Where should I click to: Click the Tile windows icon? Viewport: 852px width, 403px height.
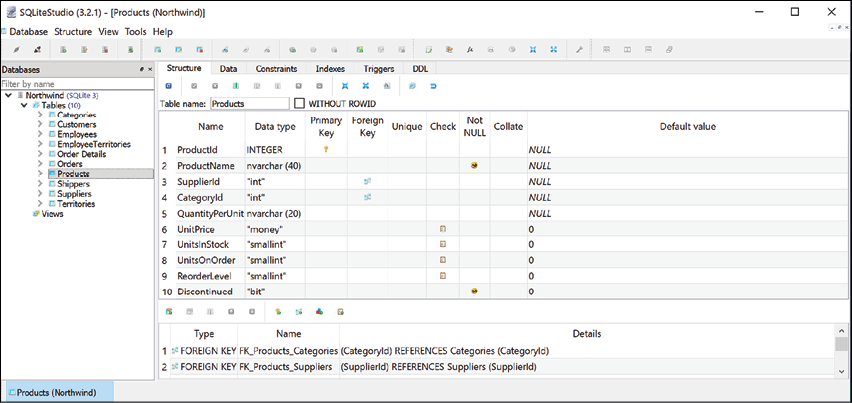[x=606, y=49]
